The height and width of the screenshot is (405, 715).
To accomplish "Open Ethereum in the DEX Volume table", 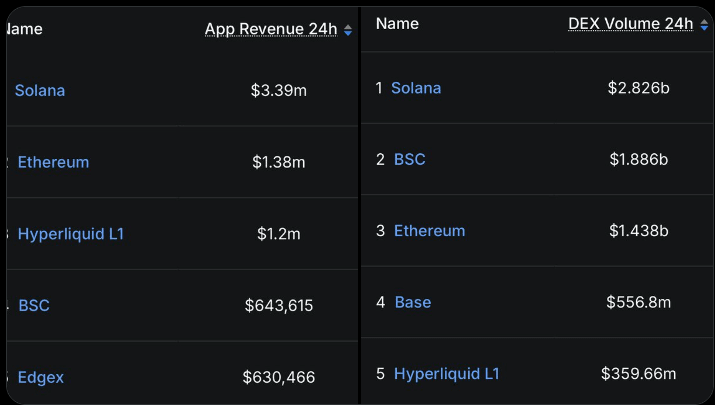I will (x=429, y=231).
